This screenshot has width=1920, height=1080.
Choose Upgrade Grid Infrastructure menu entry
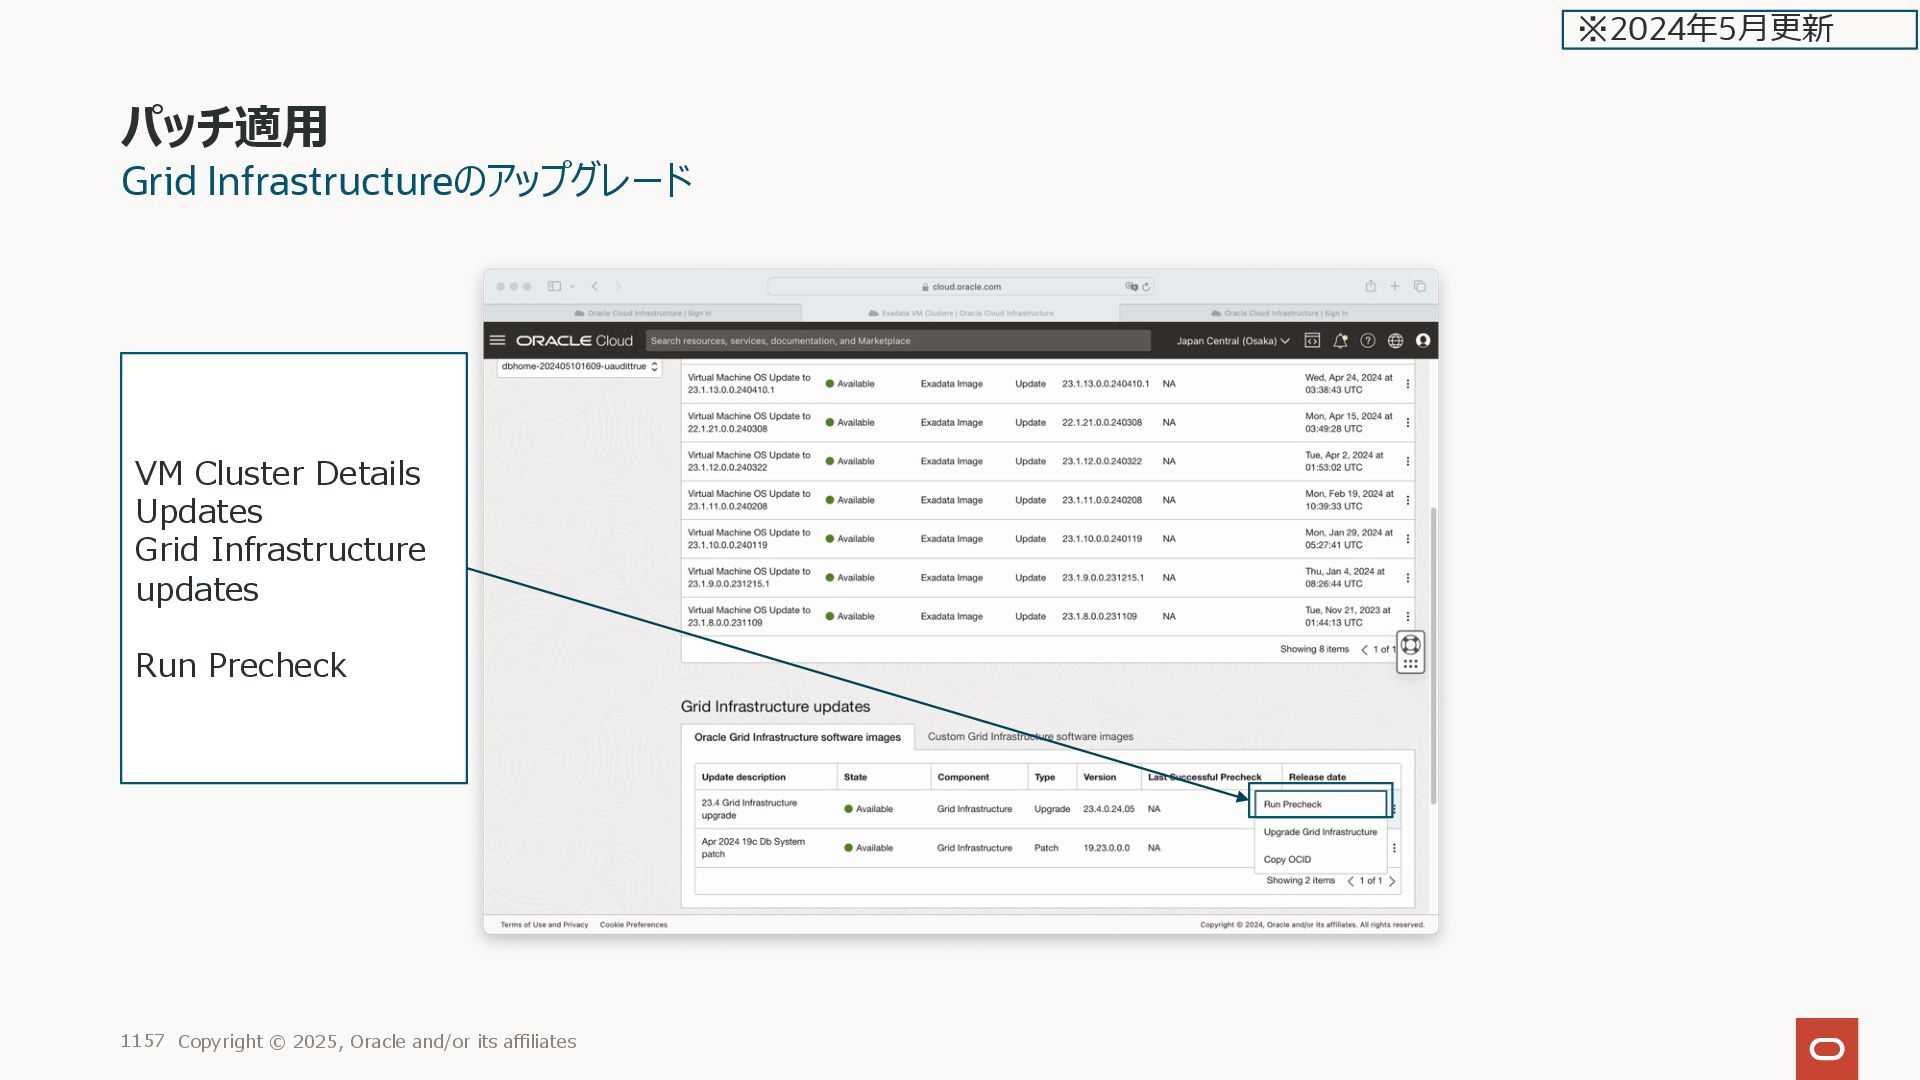point(1319,832)
